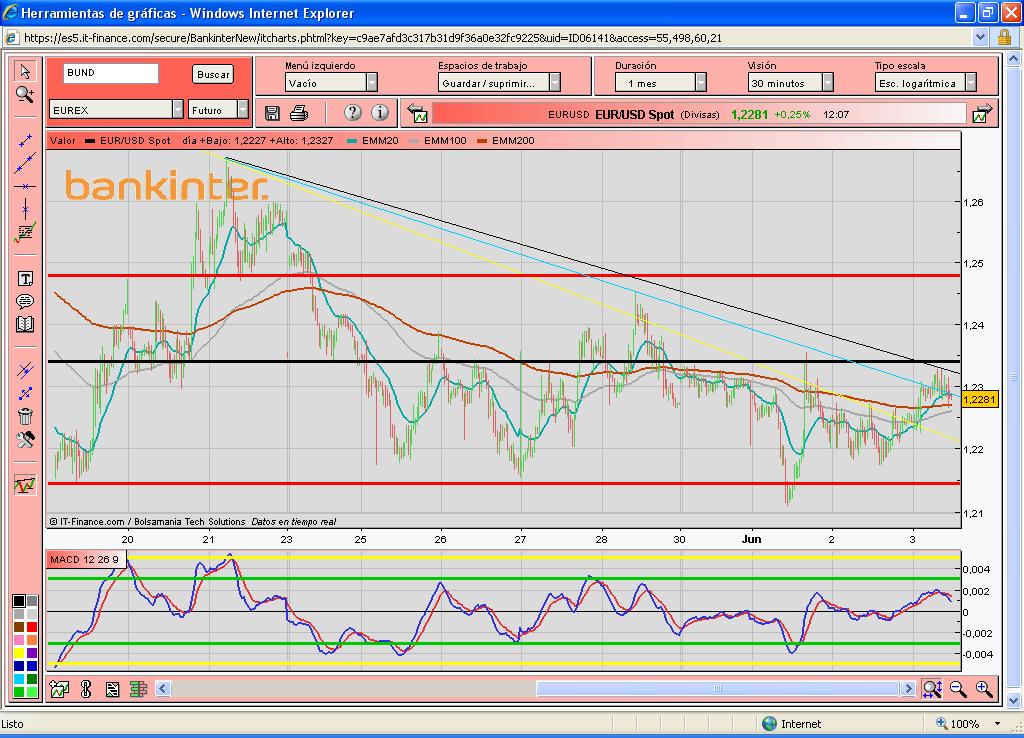
Task: Click the Buscar button
Action: (x=213, y=75)
